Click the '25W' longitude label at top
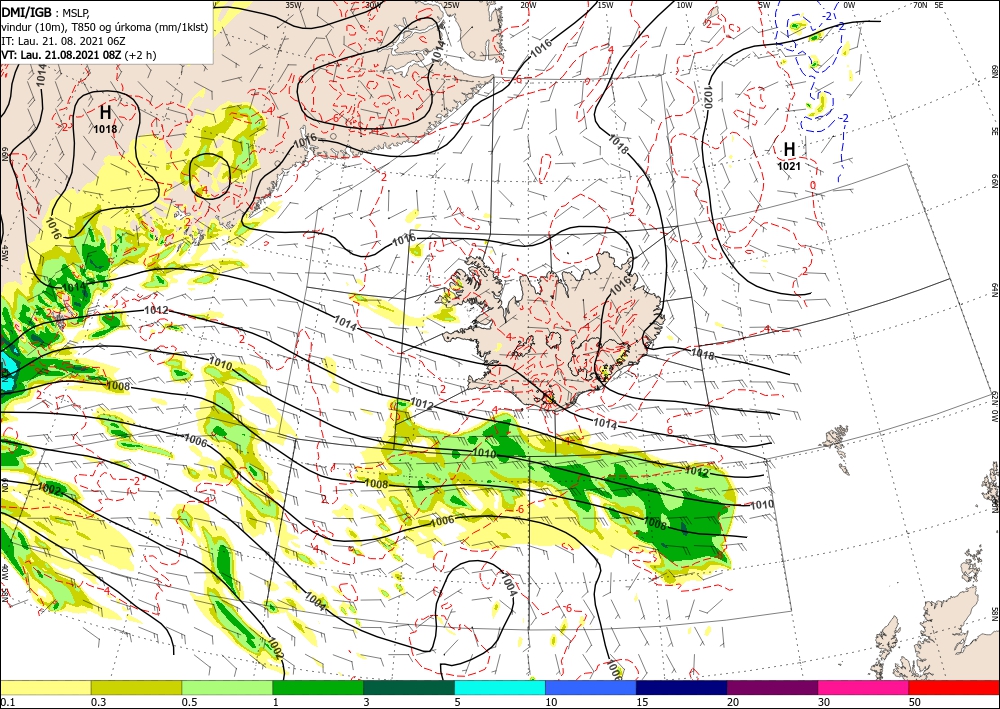The width and height of the screenshot is (1000, 709). pos(451,5)
